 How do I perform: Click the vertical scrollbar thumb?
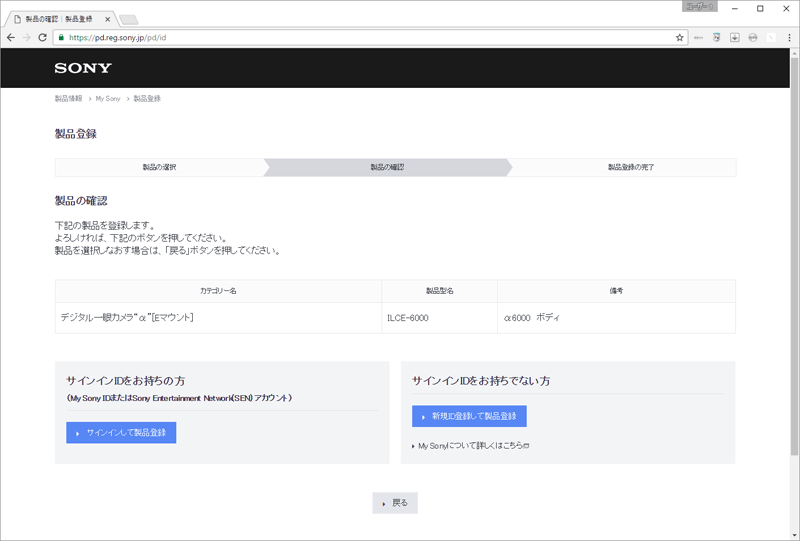pos(794,256)
